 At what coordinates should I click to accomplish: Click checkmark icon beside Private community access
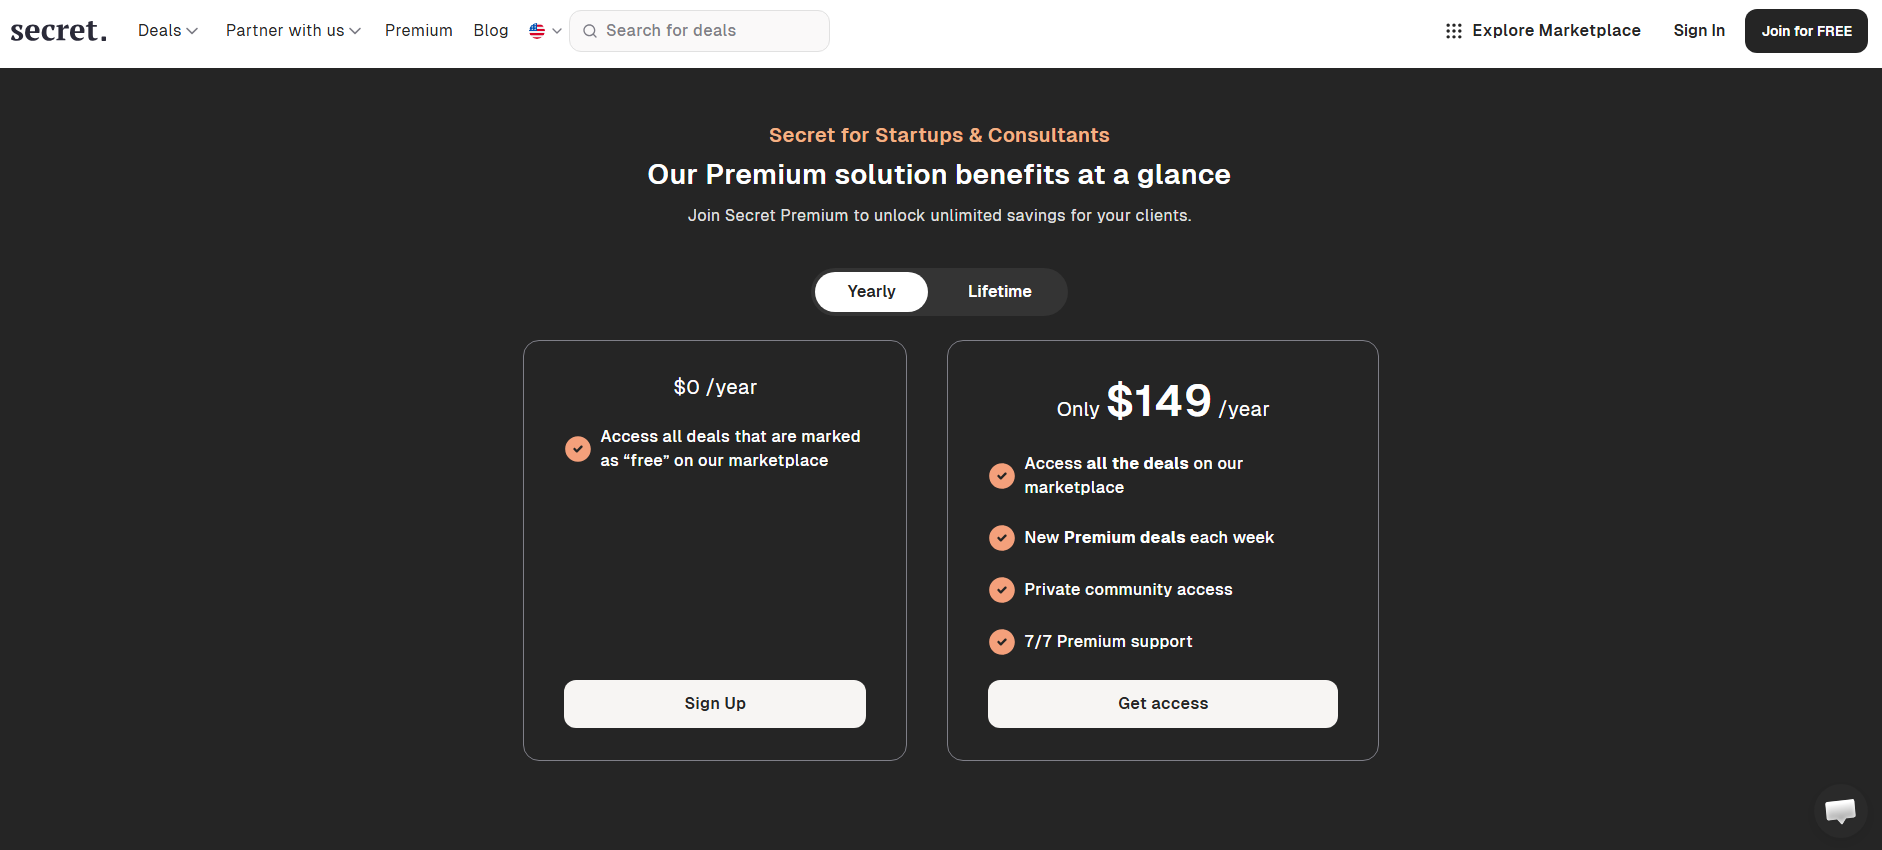click(1001, 590)
